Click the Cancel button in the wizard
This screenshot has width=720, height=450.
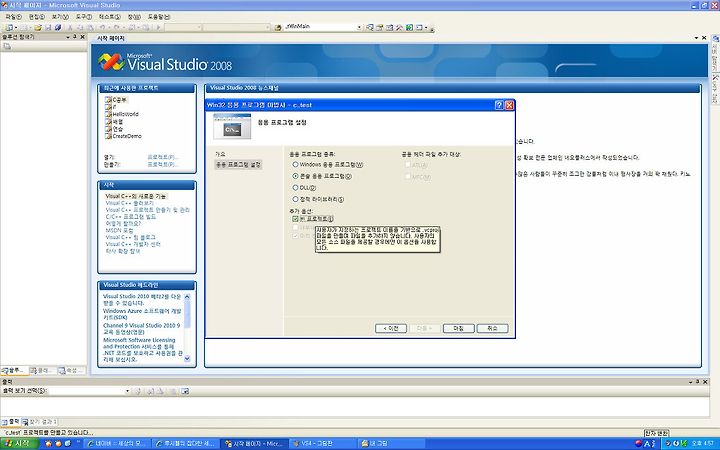(492, 328)
